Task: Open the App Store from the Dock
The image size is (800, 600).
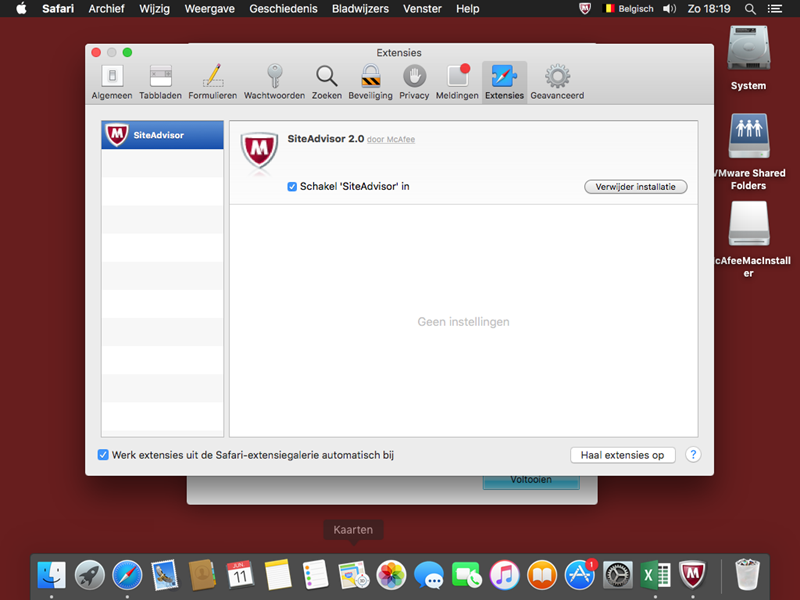Action: click(580, 574)
